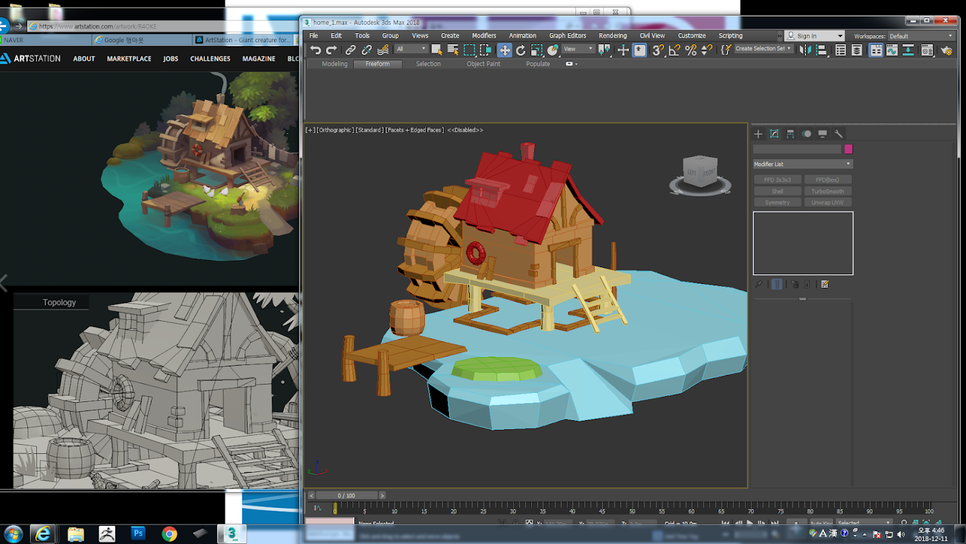This screenshot has width=966, height=544.
Task: Open the Modifiers menu
Action: [483, 35]
